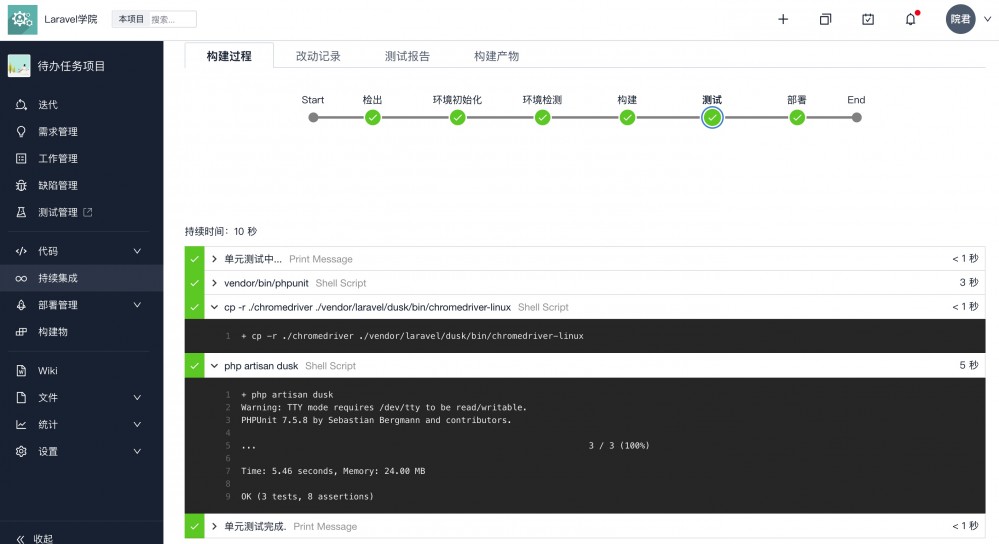Select the 构建 pipeline stage
The height and width of the screenshot is (544, 999).
pos(628,117)
